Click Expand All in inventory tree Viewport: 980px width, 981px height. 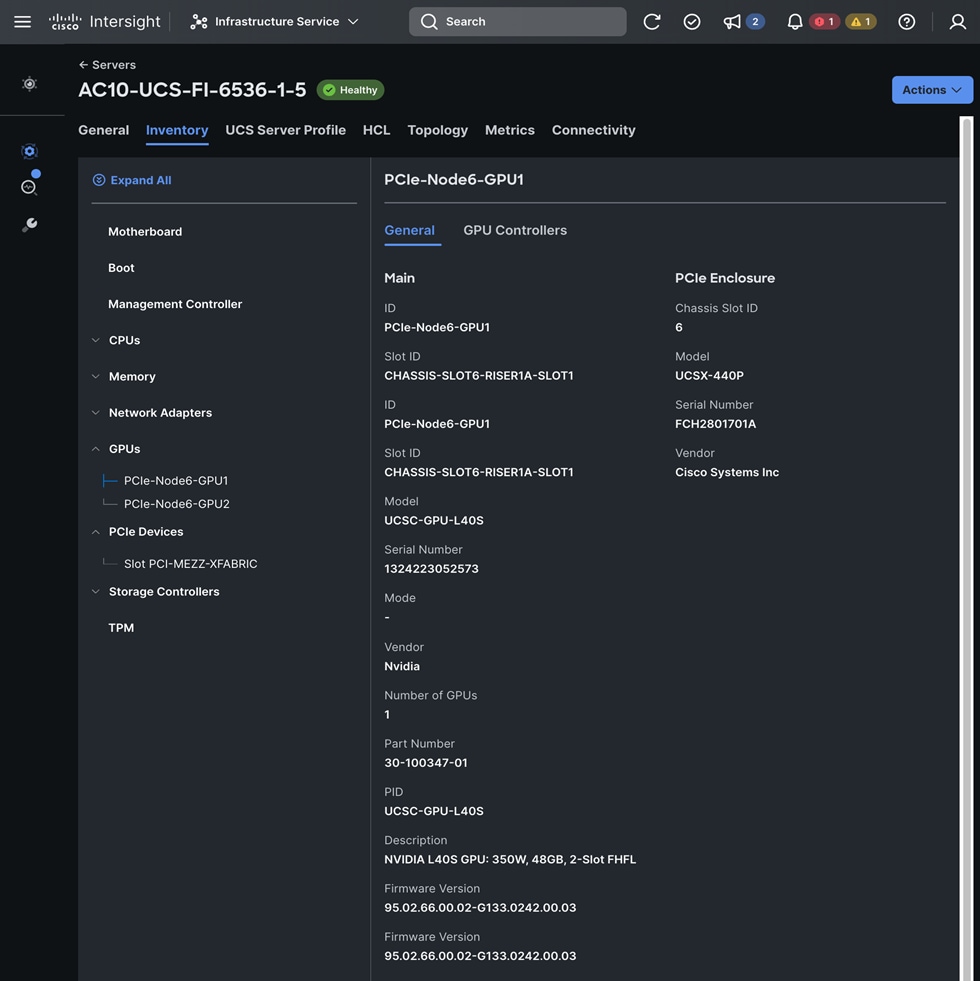[132, 180]
